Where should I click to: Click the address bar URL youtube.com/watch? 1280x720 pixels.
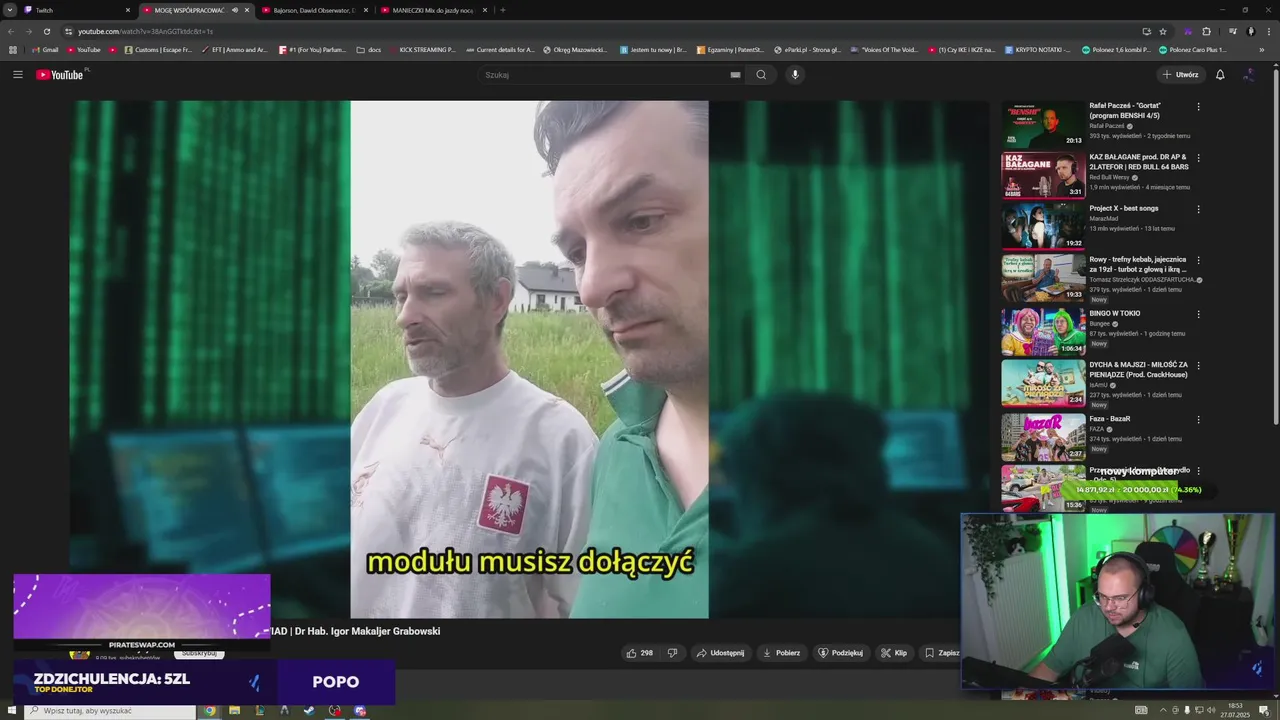[x=145, y=31]
